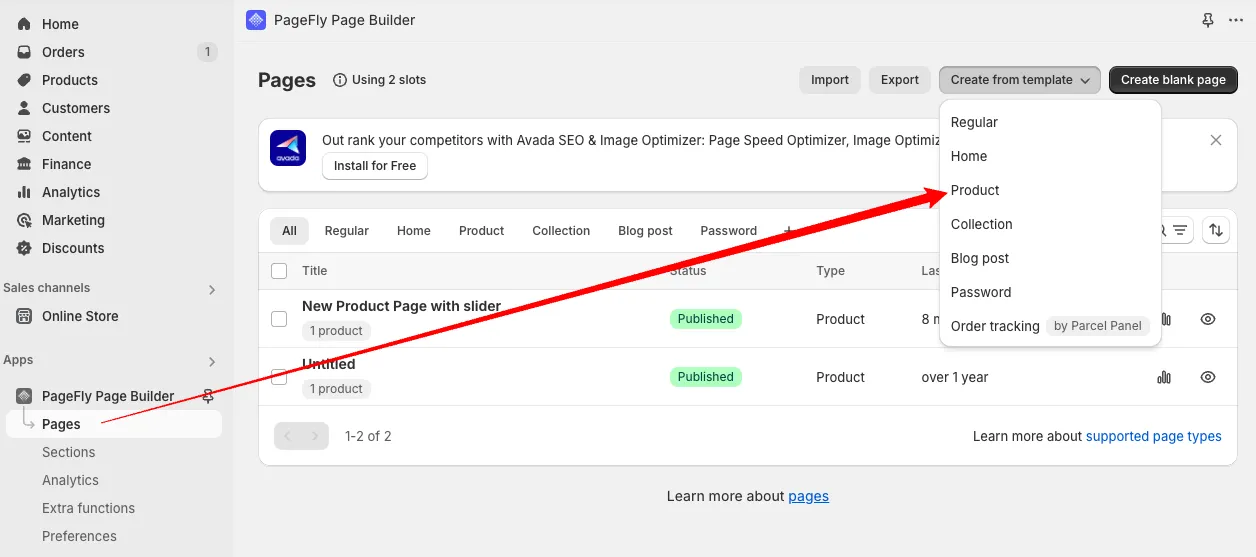
Task: Open Marketing in the sidebar
Action: [x=73, y=220]
